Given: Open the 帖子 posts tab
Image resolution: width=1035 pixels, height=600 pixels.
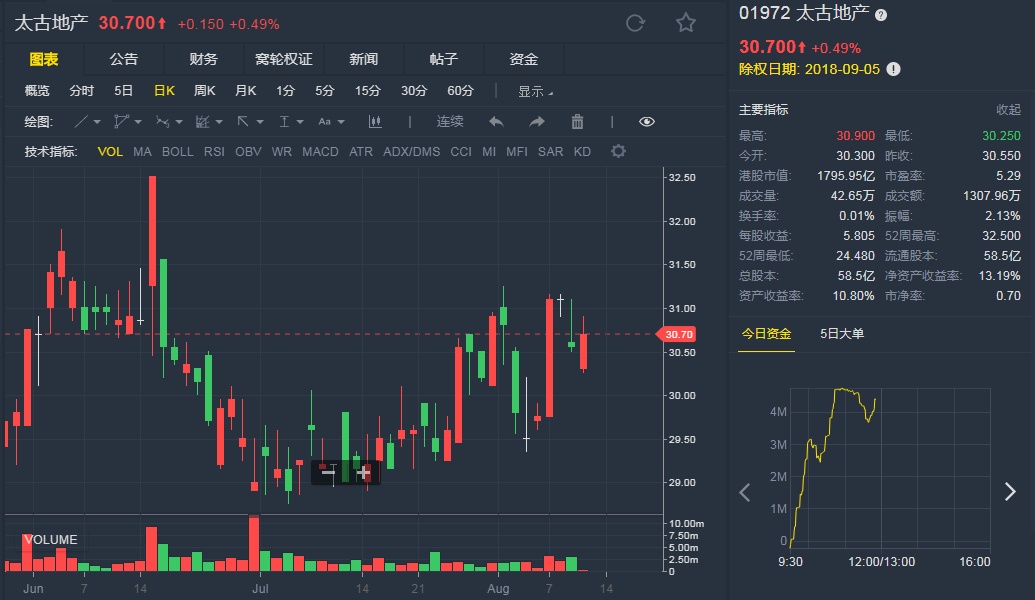Looking at the screenshot, I should tap(444, 59).
